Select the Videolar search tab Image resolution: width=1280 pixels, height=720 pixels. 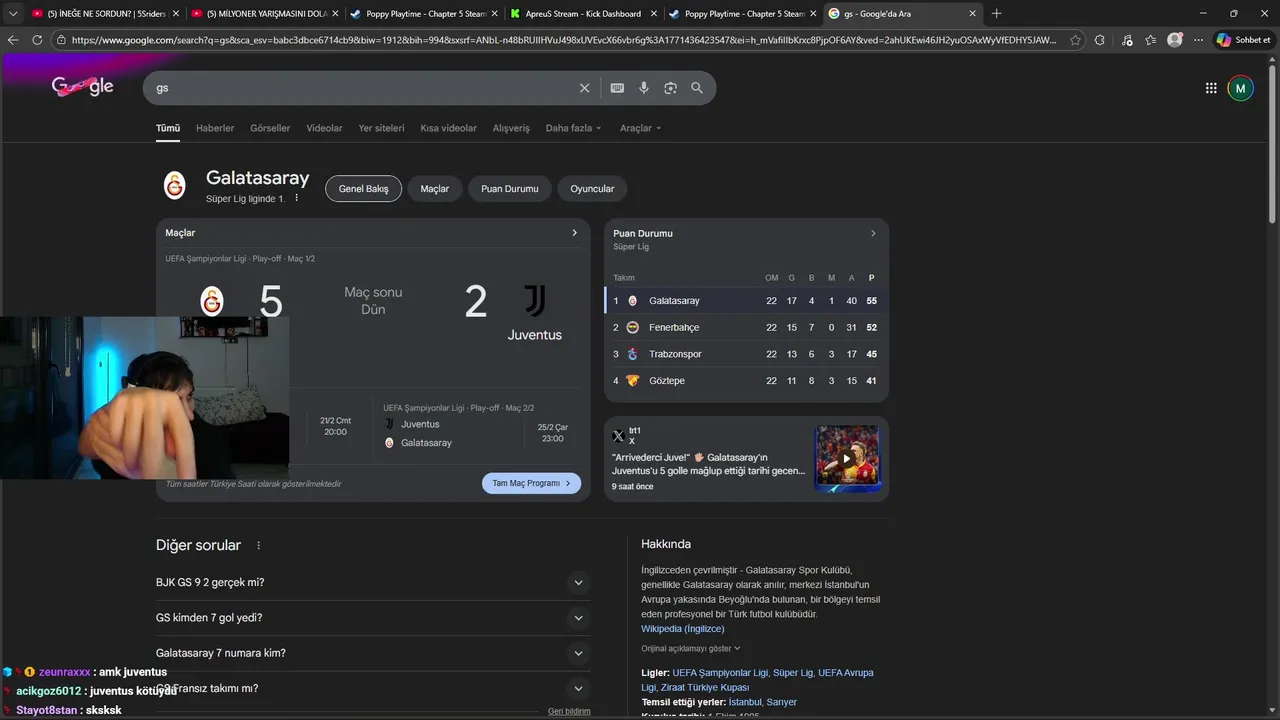[324, 128]
